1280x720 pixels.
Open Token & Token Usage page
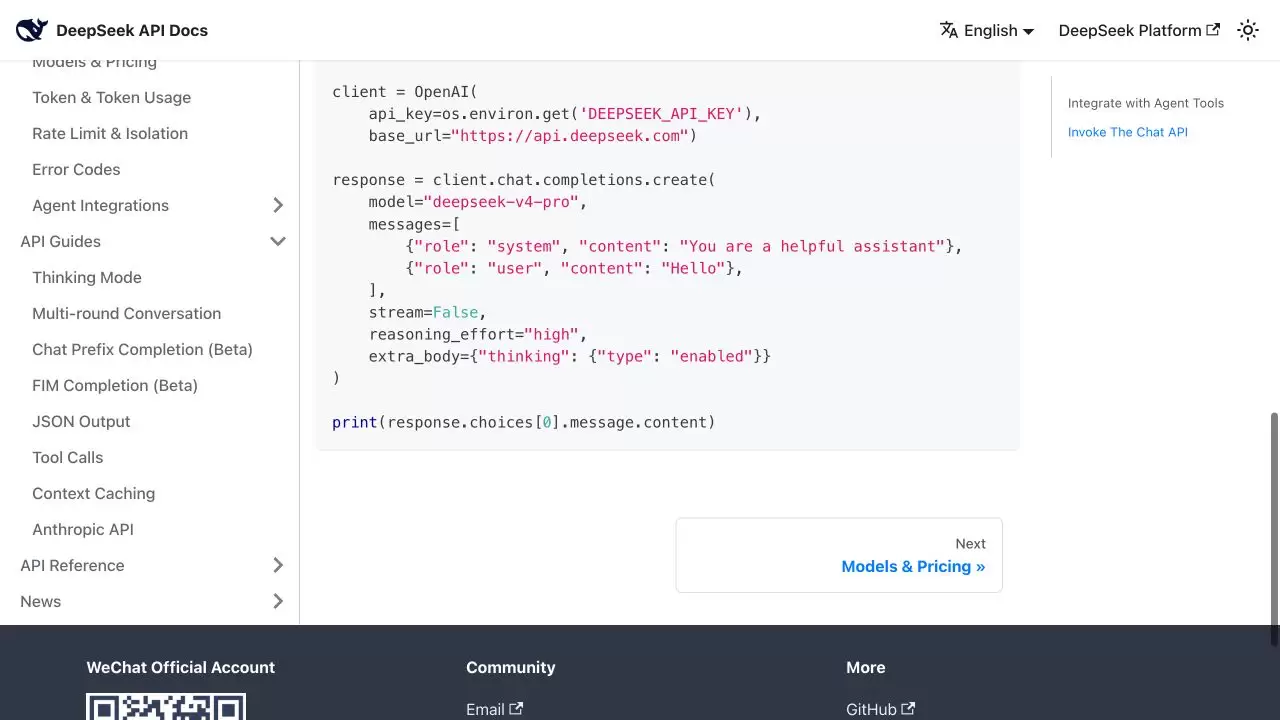(112, 97)
